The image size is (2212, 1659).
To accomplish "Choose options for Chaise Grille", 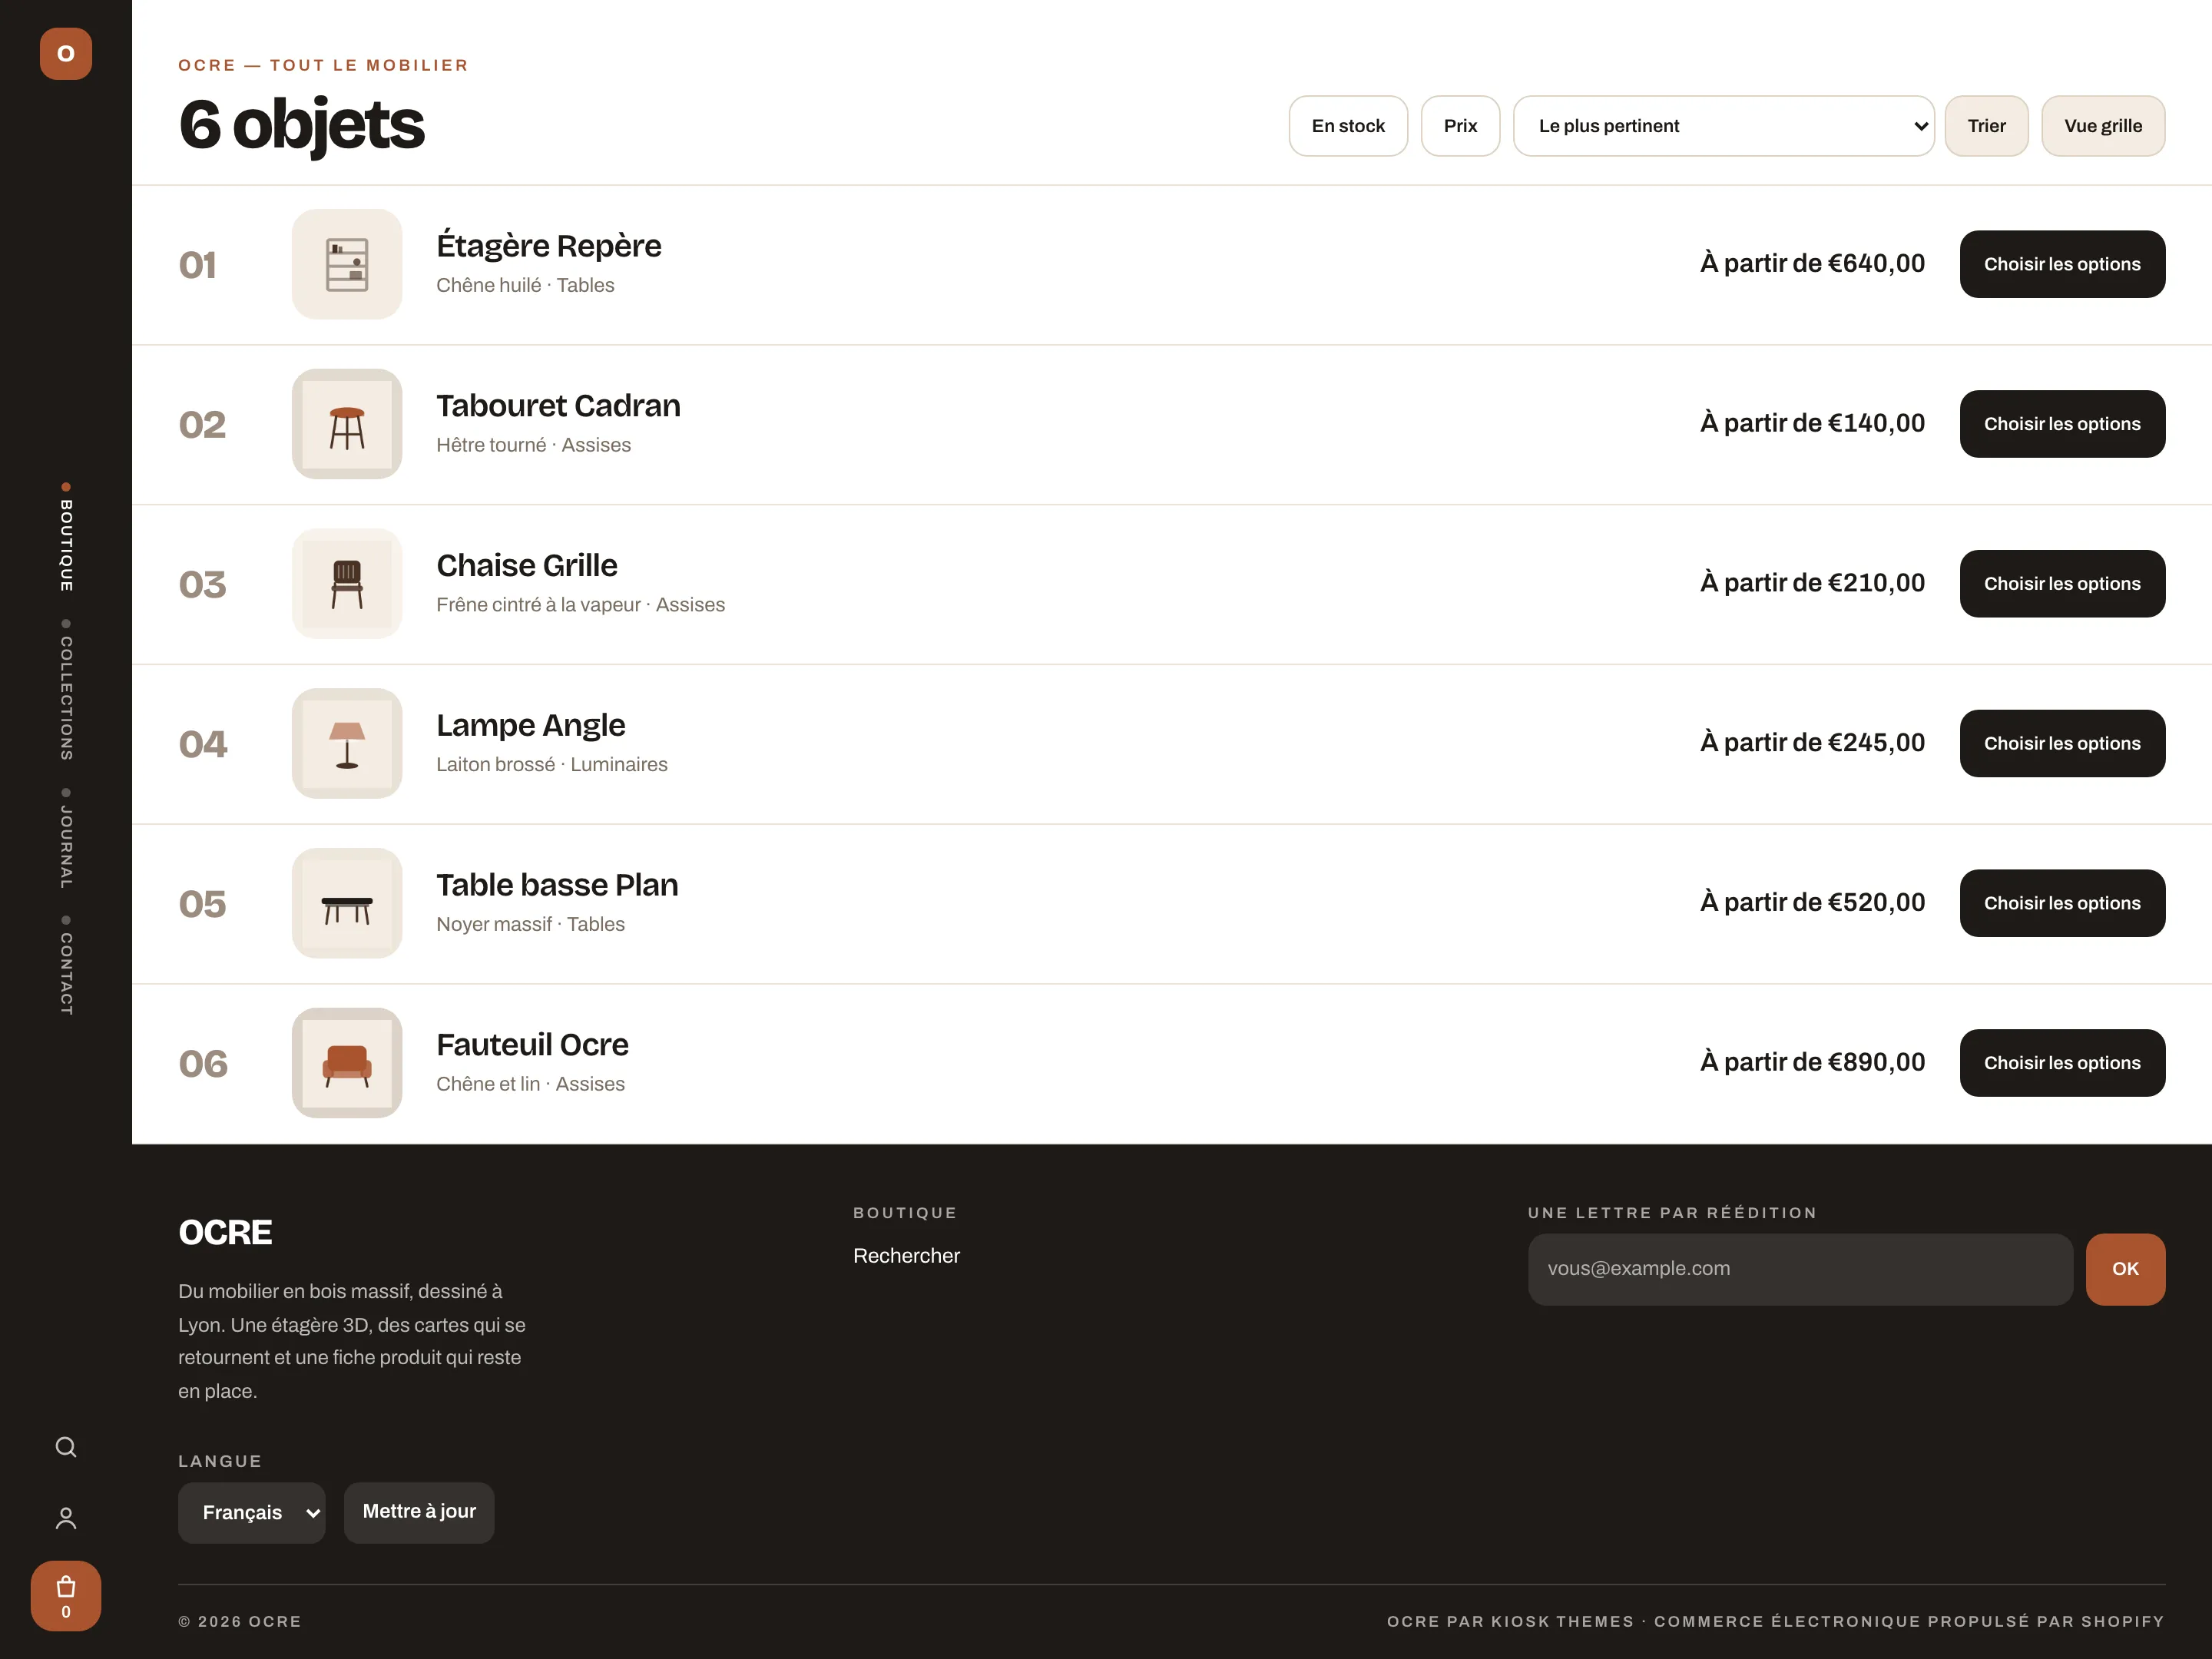I will (2062, 584).
